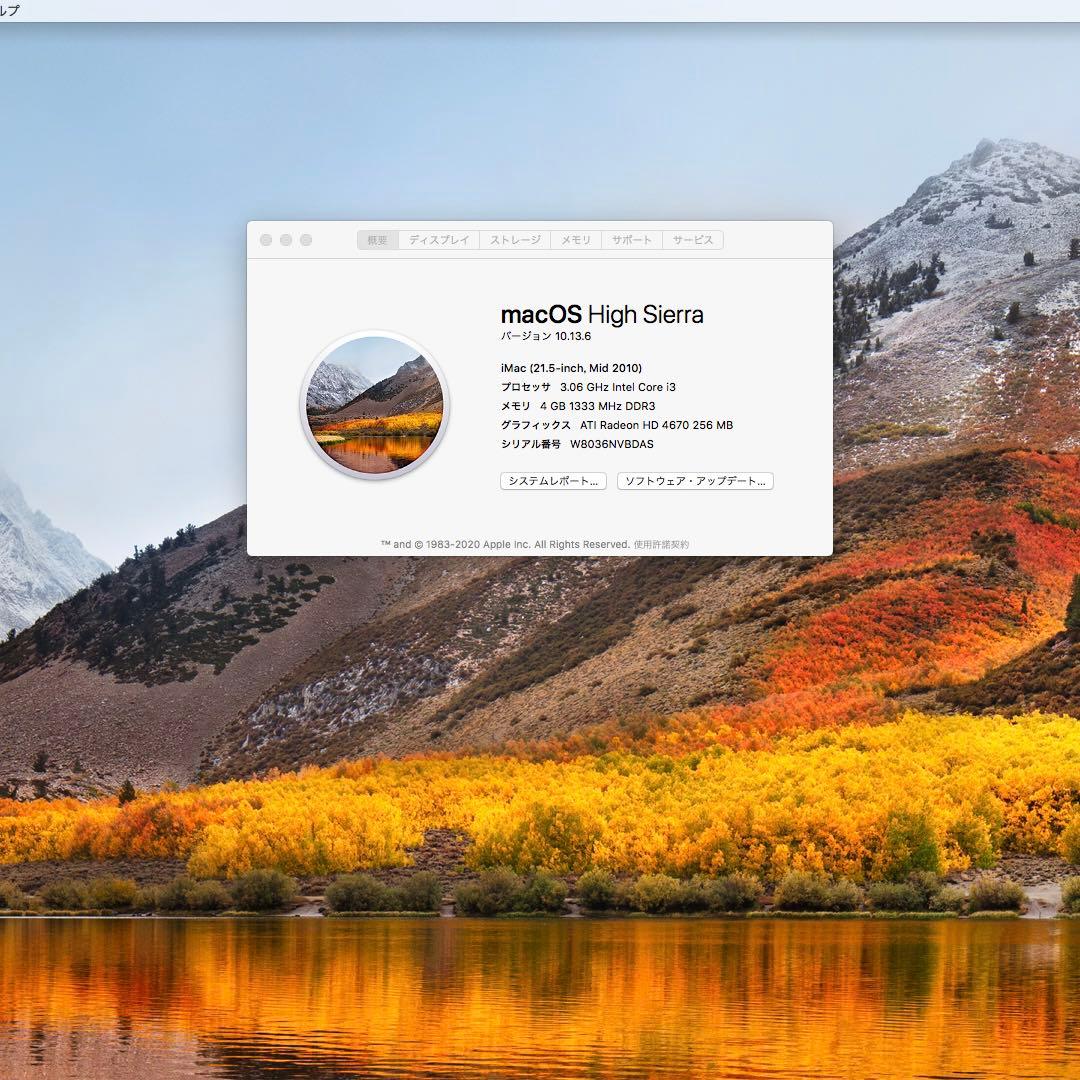This screenshot has height=1080, width=1080.
Task: Click the Apple copyright notice text
Action: coord(506,544)
